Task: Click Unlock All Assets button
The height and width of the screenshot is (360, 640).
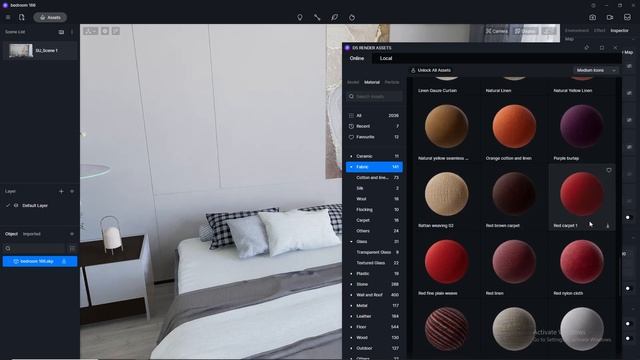Action: [x=431, y=70]
